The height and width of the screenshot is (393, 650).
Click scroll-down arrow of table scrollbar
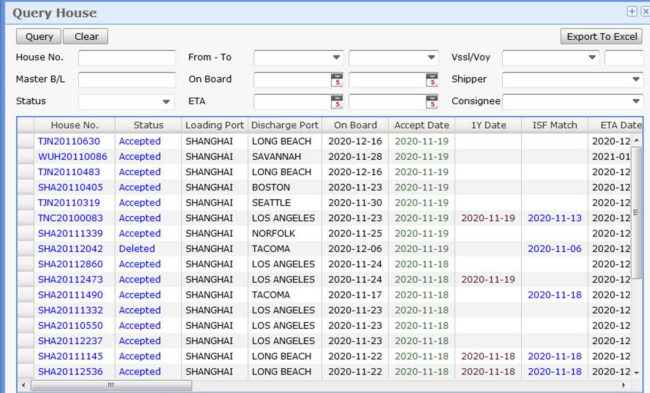tap(637, 373)
